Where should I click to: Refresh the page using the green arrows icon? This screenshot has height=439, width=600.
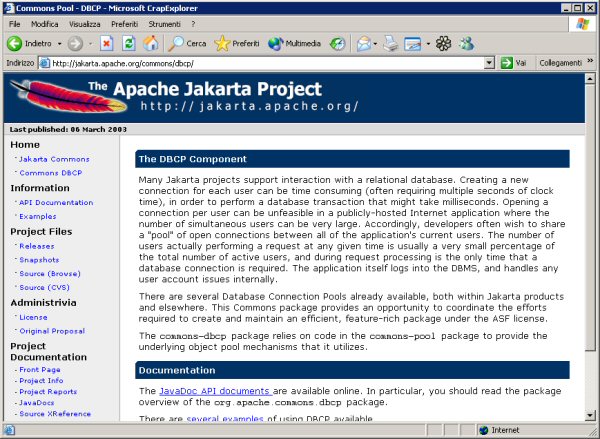point(129,43)
